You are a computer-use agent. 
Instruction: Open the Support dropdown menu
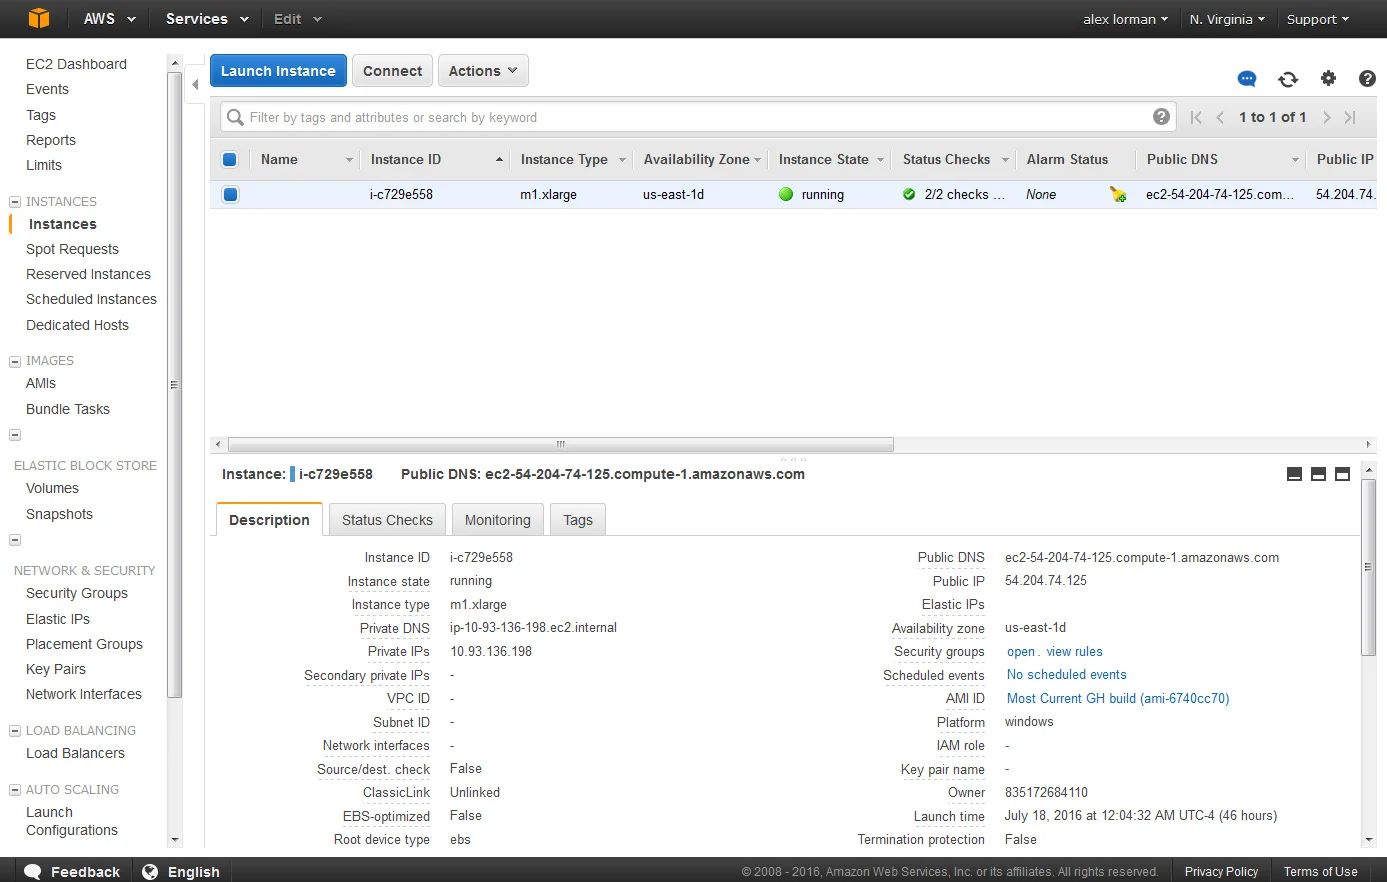tap(1318, 19)
